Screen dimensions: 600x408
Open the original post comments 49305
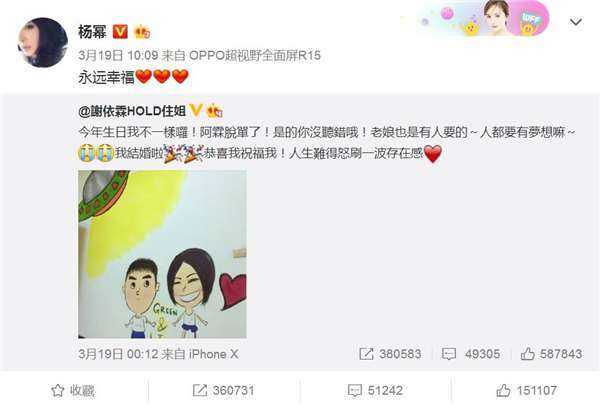[471, 354]
